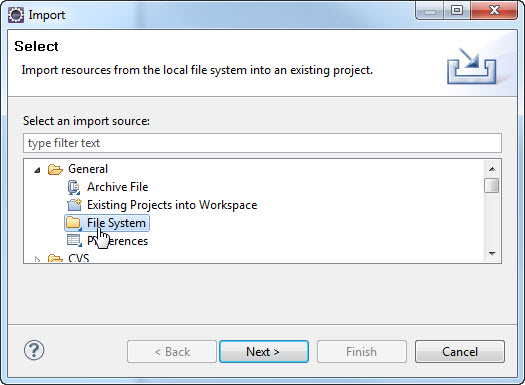
Task: Click the Eclipse icon in the title bar
Action: 16,15
